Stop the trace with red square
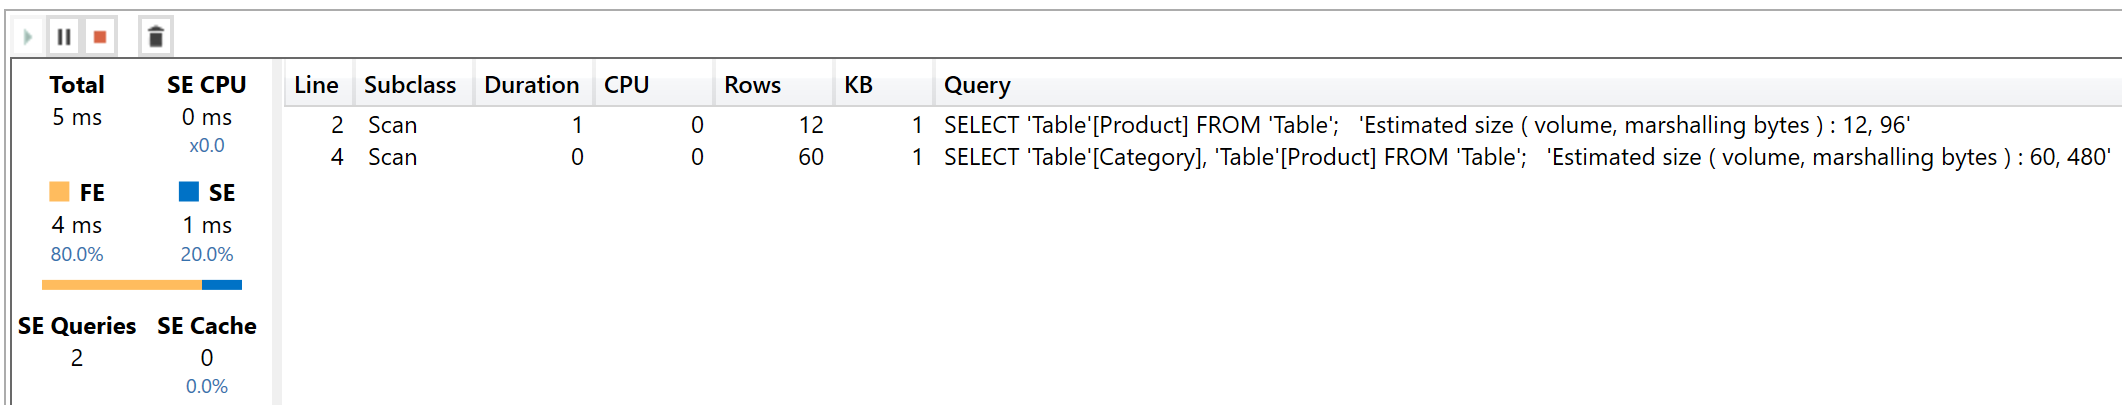The width and height of the screenshot is (2122, 405). pos(100,37)
